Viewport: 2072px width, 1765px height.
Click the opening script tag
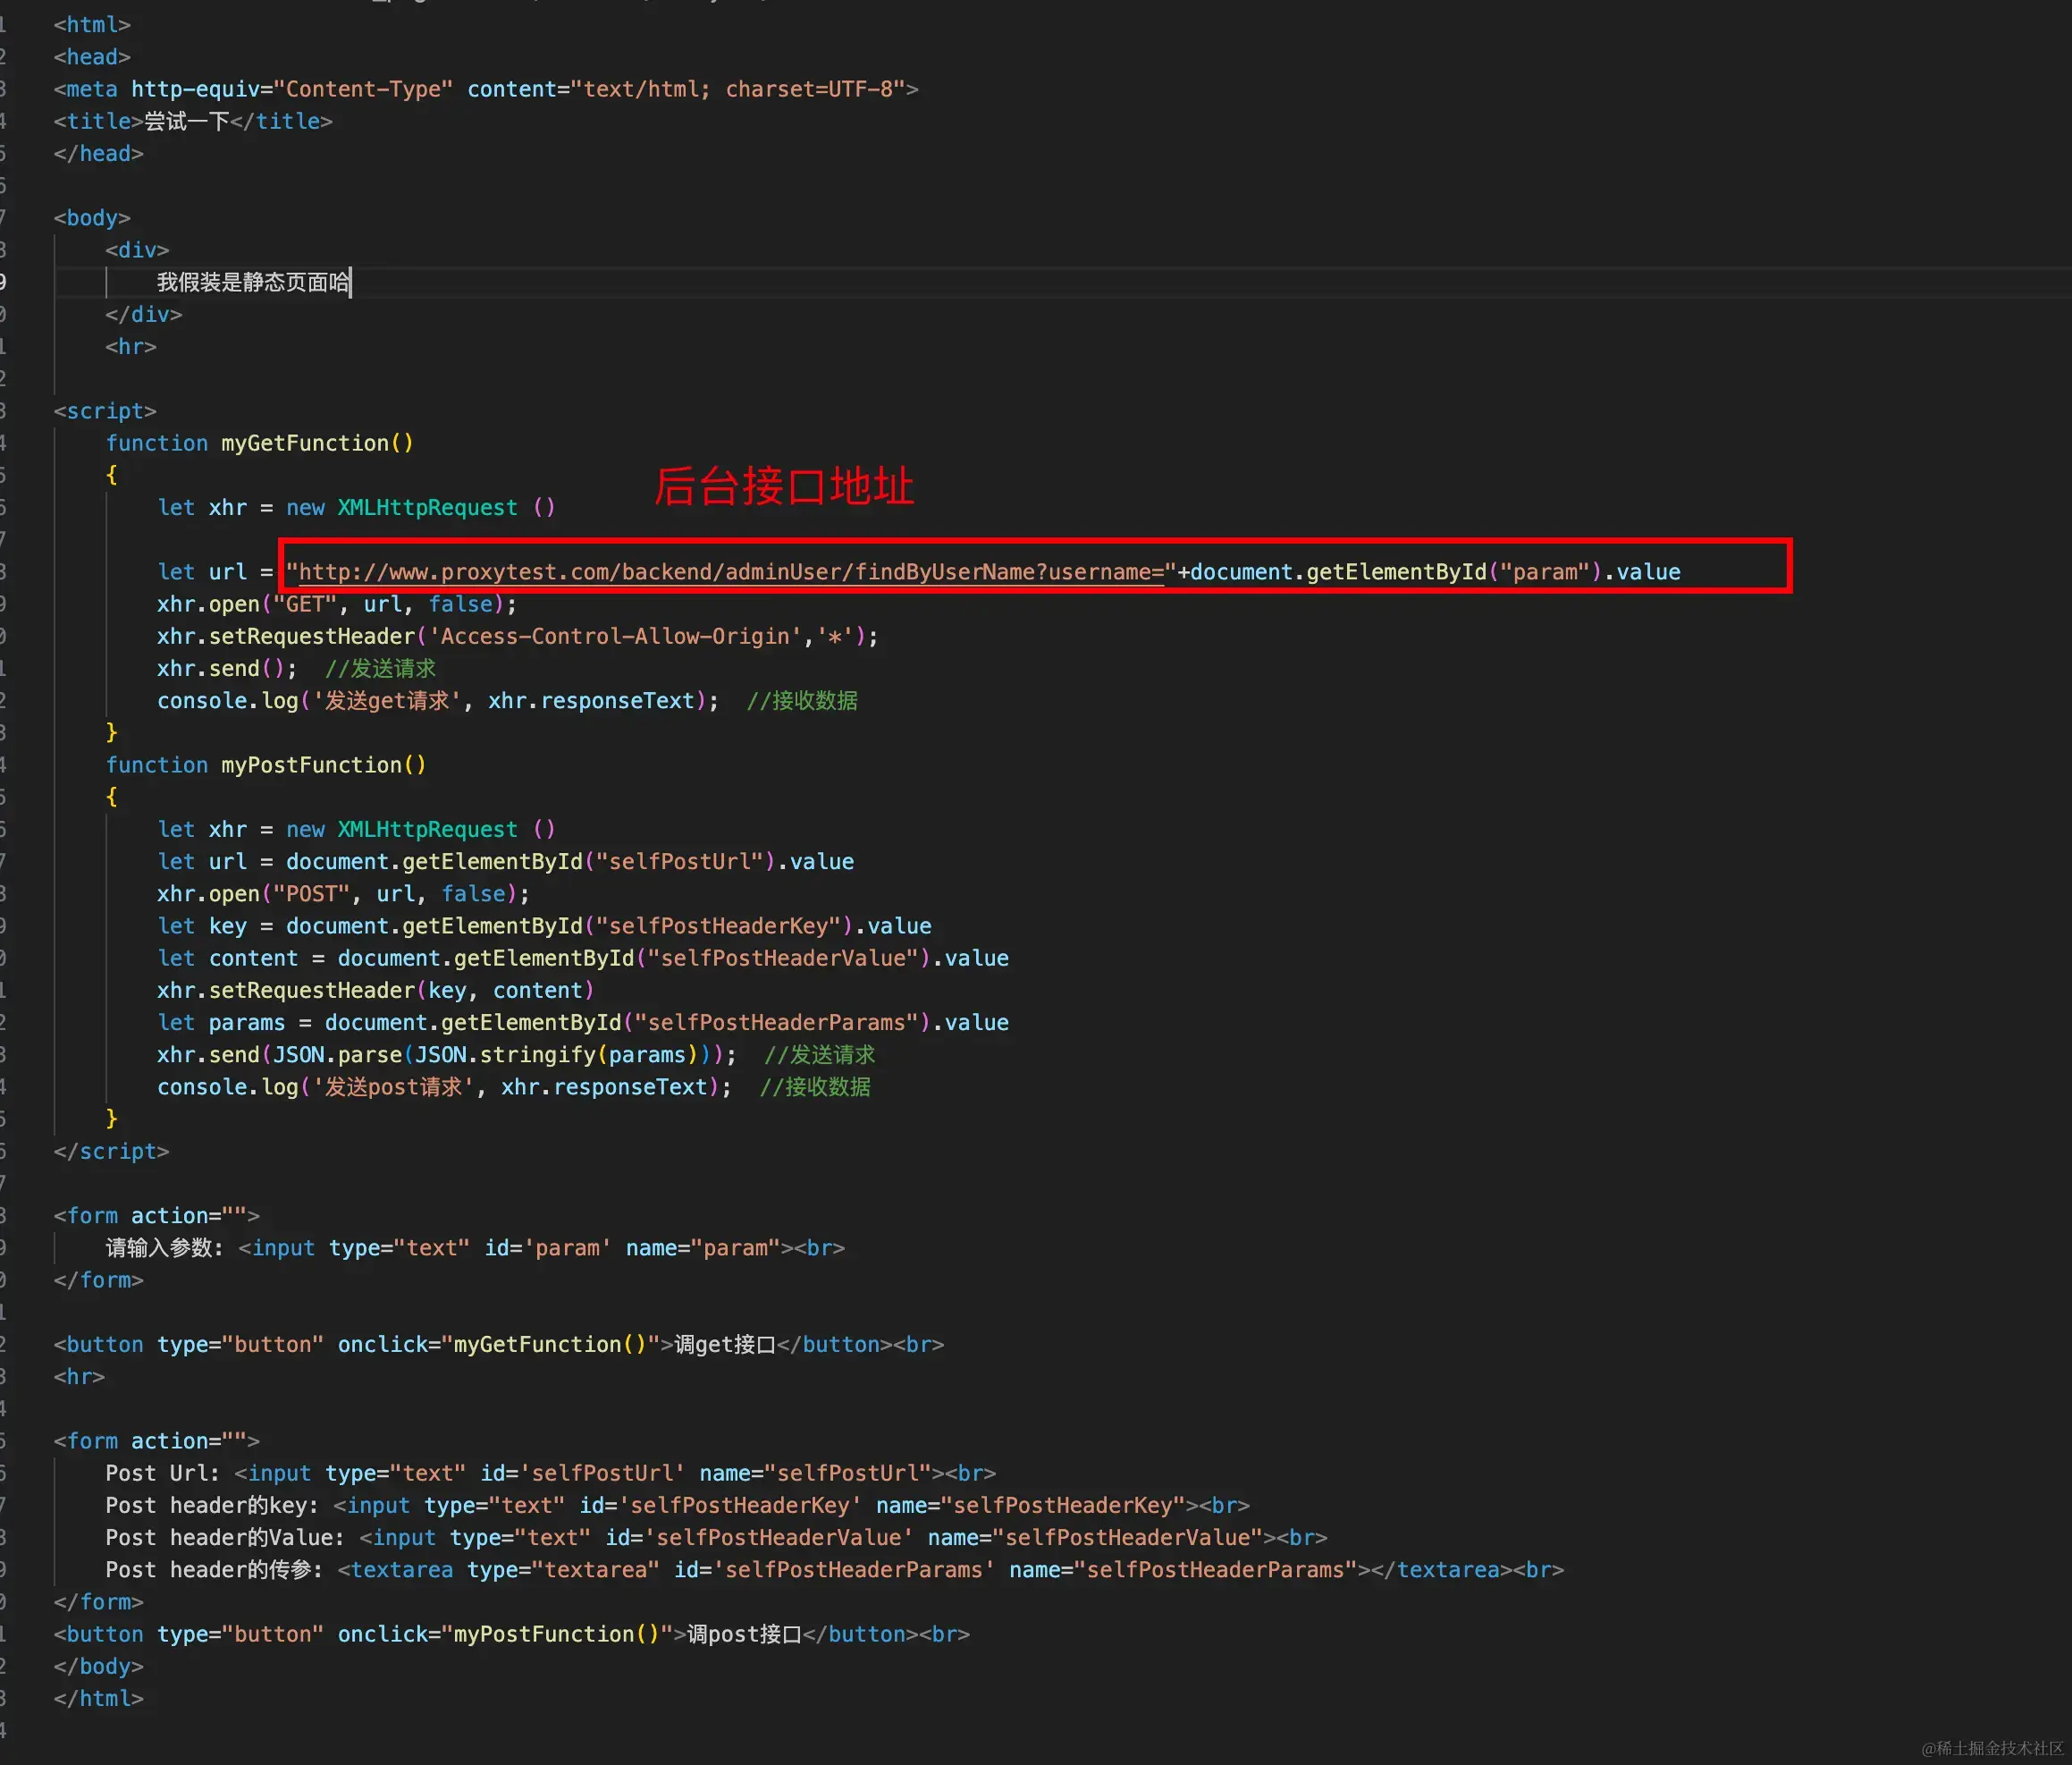click(x=105, y=411)
